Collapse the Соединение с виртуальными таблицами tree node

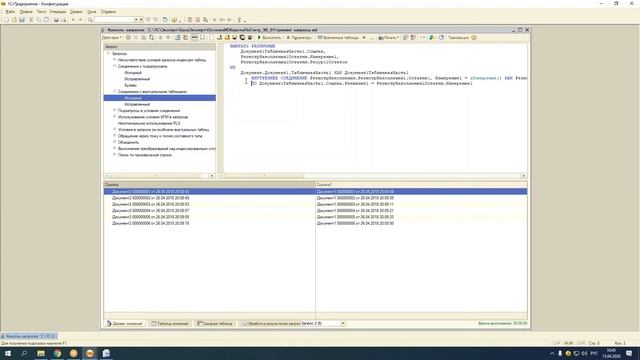click(x=115, y=91)
